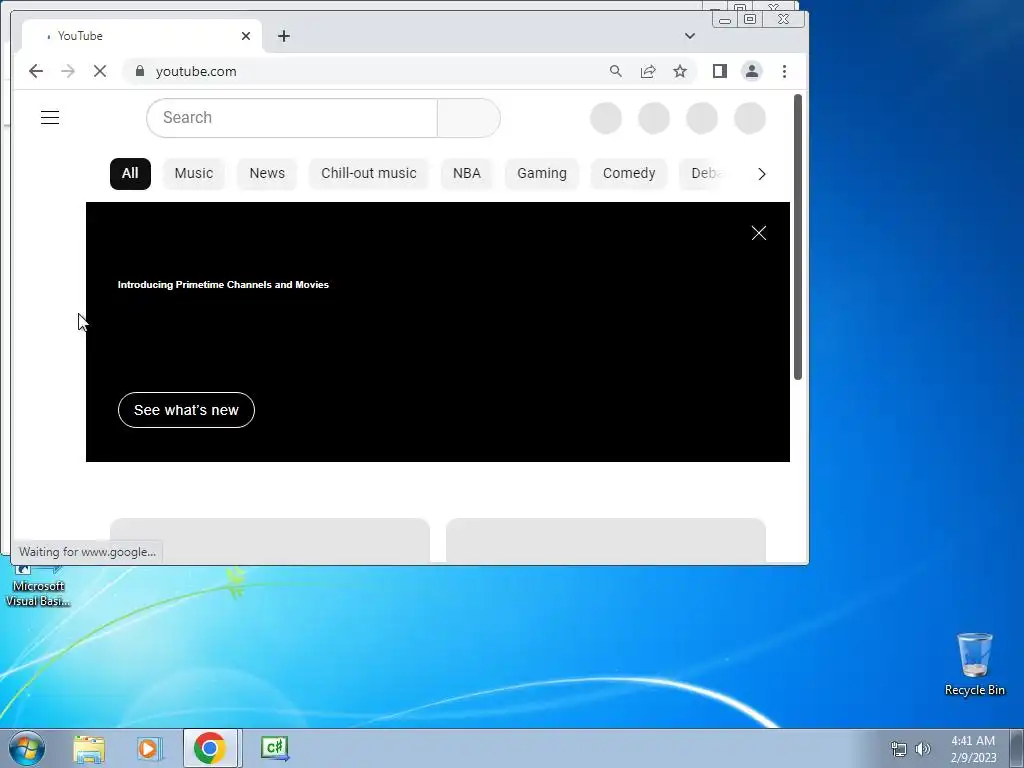Select the NBA filter chip
This screenshot has height=768, width=1024.
[x=467, y=174]
